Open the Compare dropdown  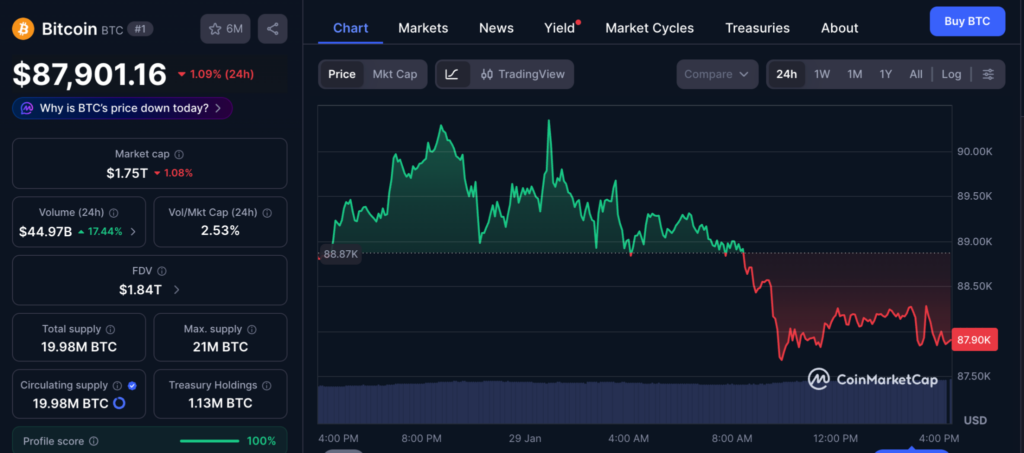[x=717, y=74]
